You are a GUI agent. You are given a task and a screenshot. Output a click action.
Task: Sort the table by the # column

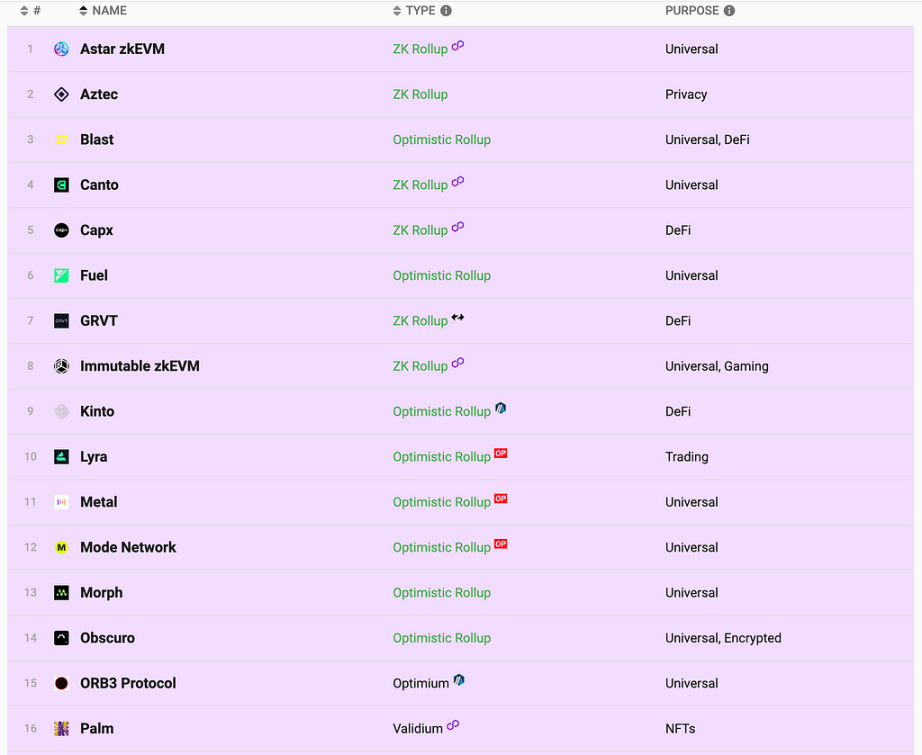pos(30,11)
